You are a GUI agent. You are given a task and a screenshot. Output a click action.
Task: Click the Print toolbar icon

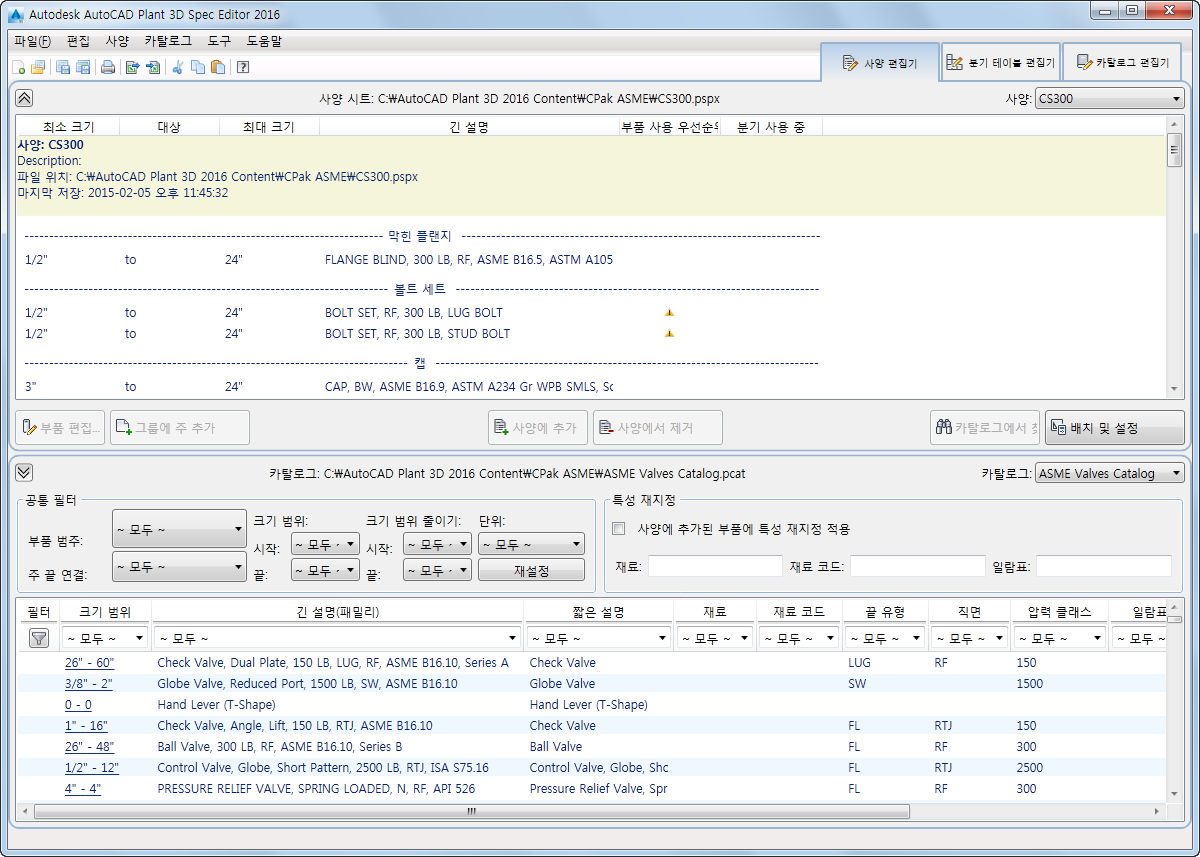coord(108,68)
